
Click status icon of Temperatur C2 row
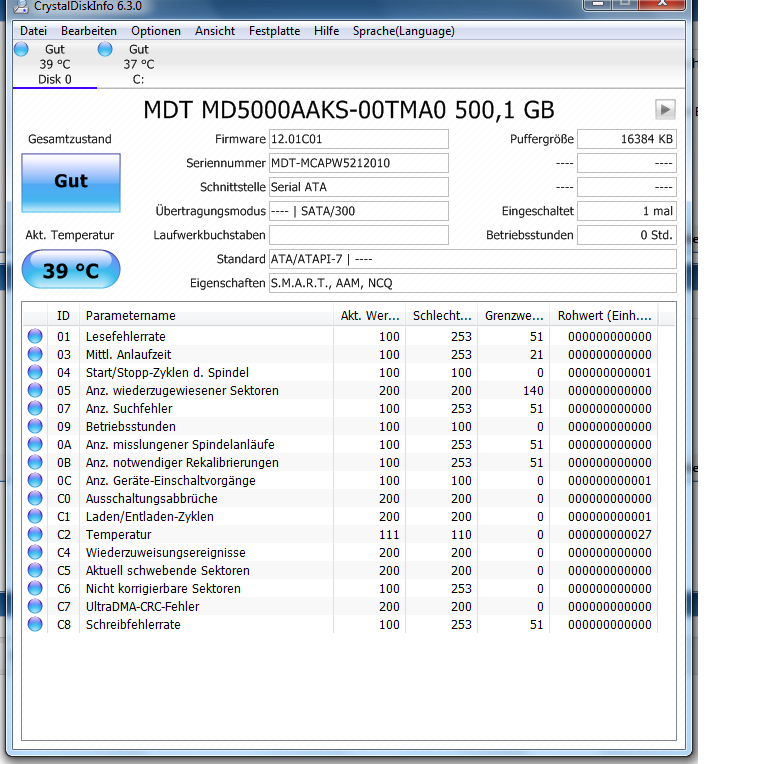pos(35,534)
